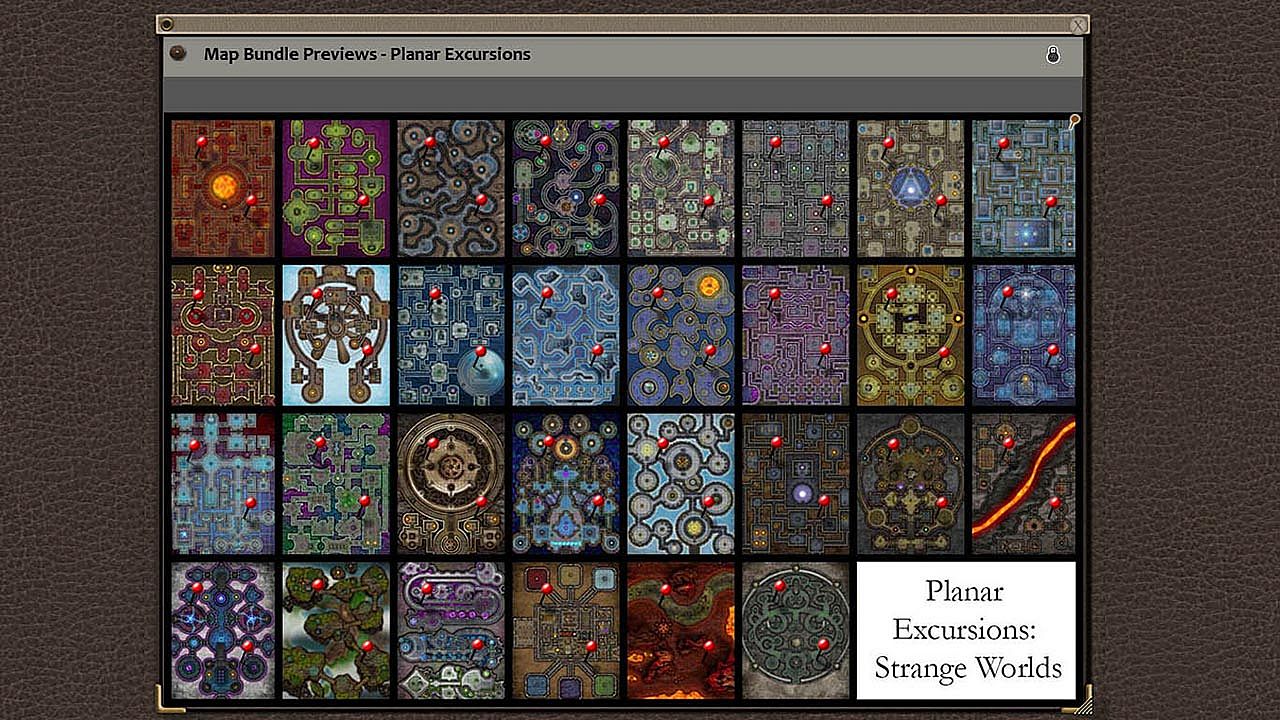Screen dimensions: 1280x720
Task: Select the floating forest islands map
Action: tap(336, 630)
